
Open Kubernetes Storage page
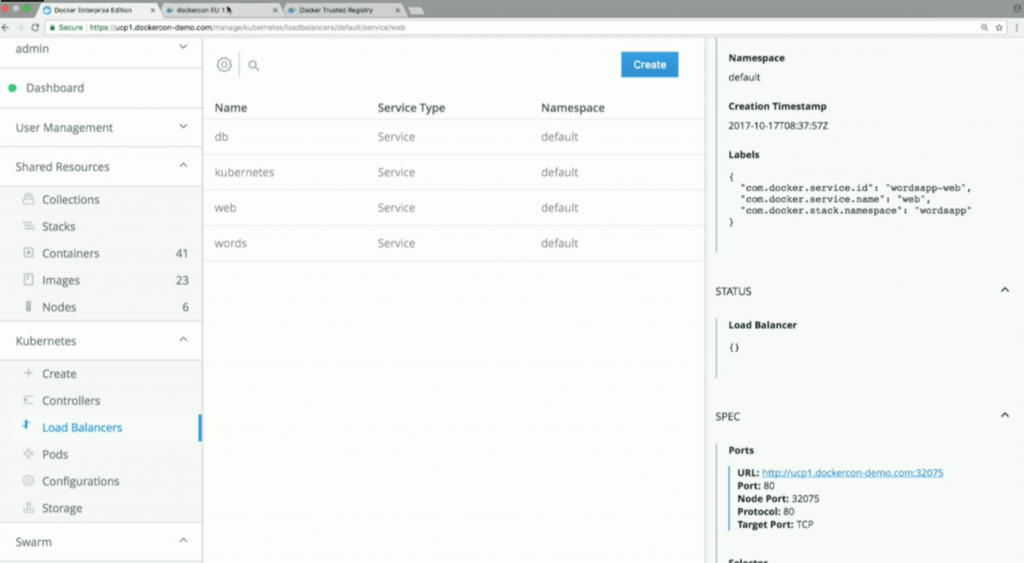(62, 507)
